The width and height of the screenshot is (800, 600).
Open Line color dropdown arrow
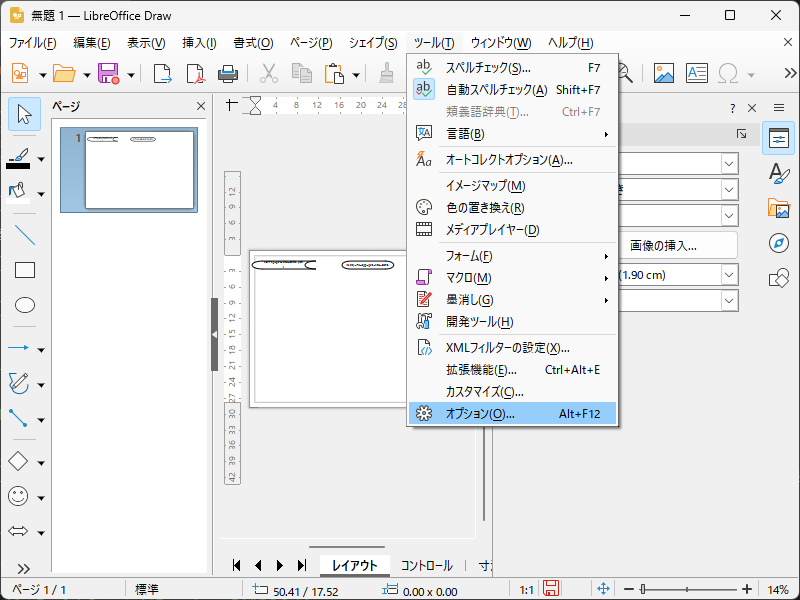coord(41,159)
